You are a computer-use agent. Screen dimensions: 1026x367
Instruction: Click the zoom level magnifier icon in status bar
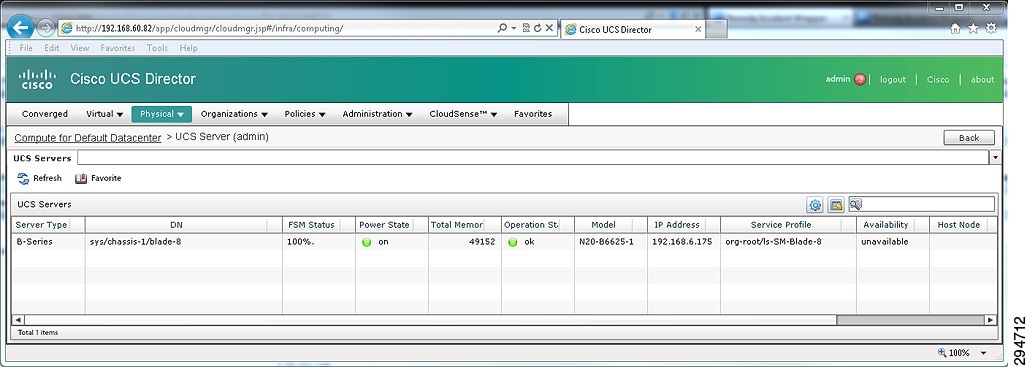coord(942,353)
